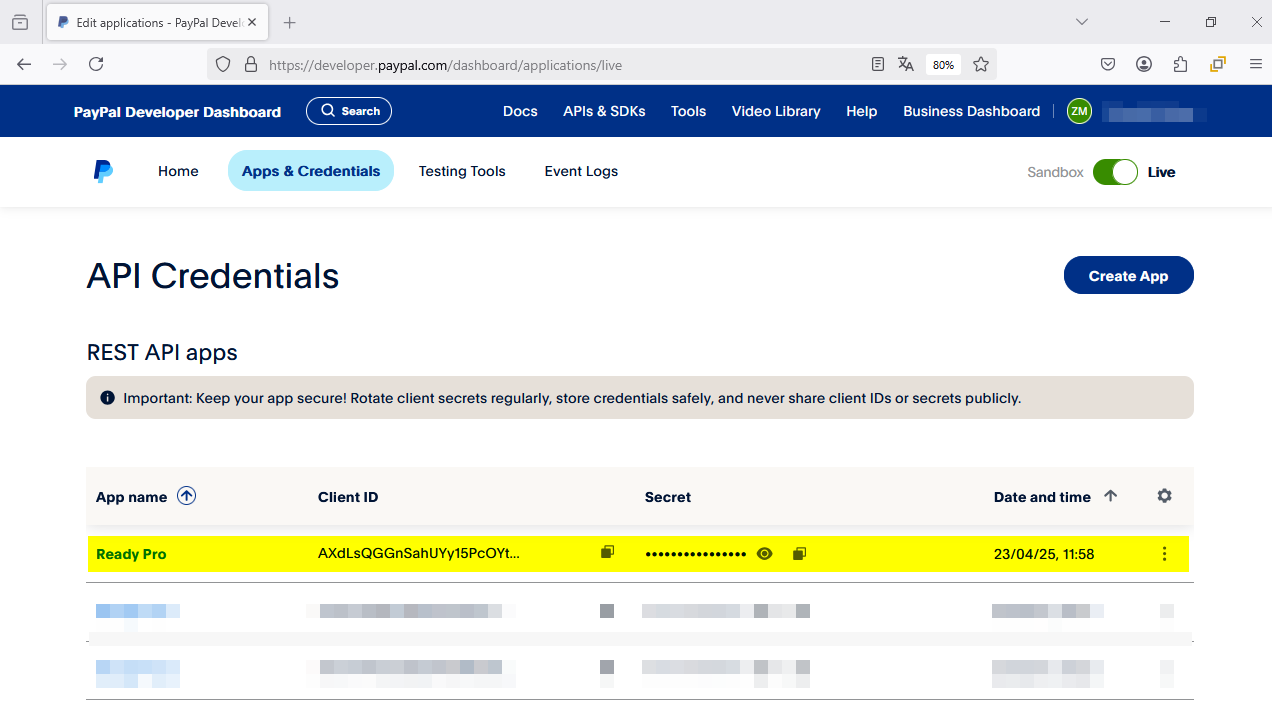Viewport: 1272px width, 720px height.
Task: Open the Firefox application menu
Action: click(1256, 64)
